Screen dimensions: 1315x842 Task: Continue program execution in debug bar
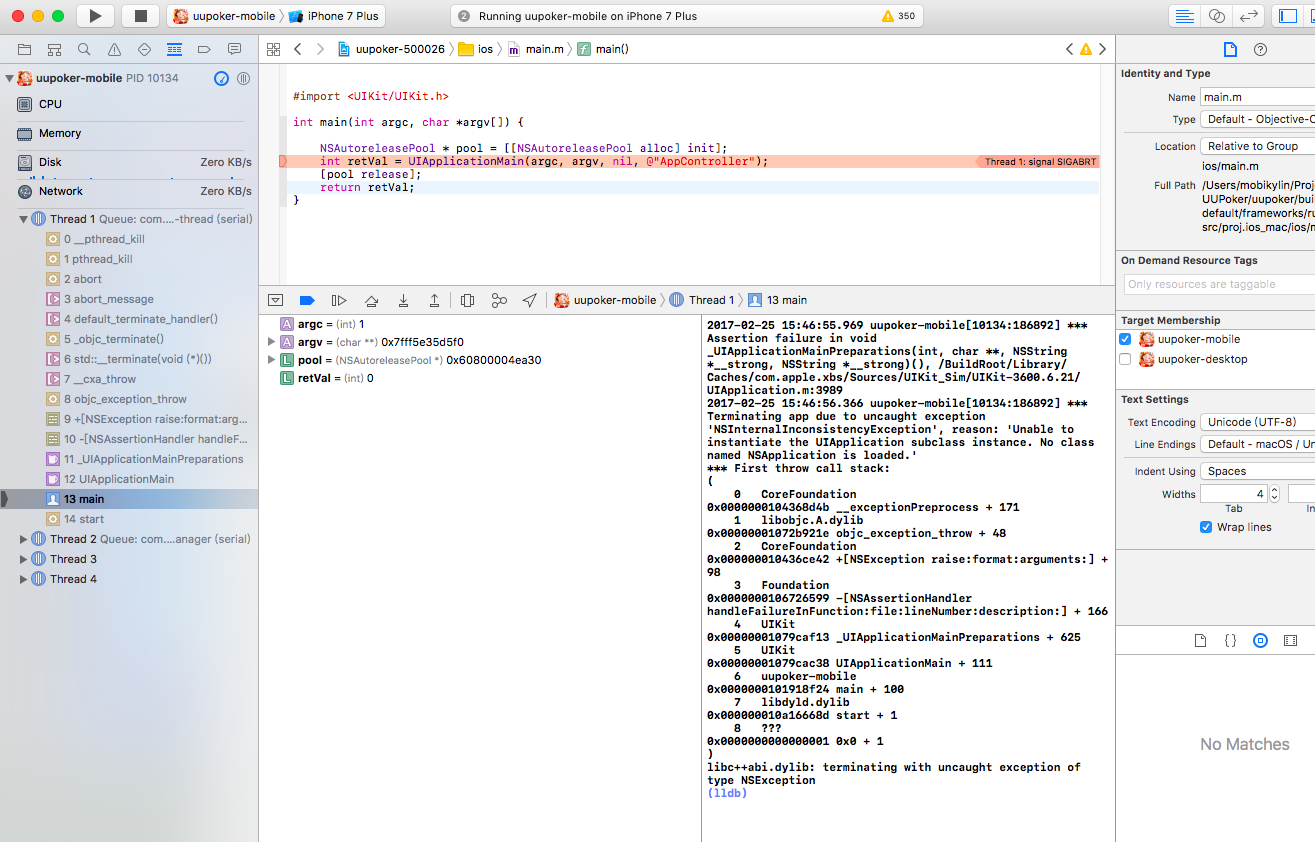tap(339, 300)
